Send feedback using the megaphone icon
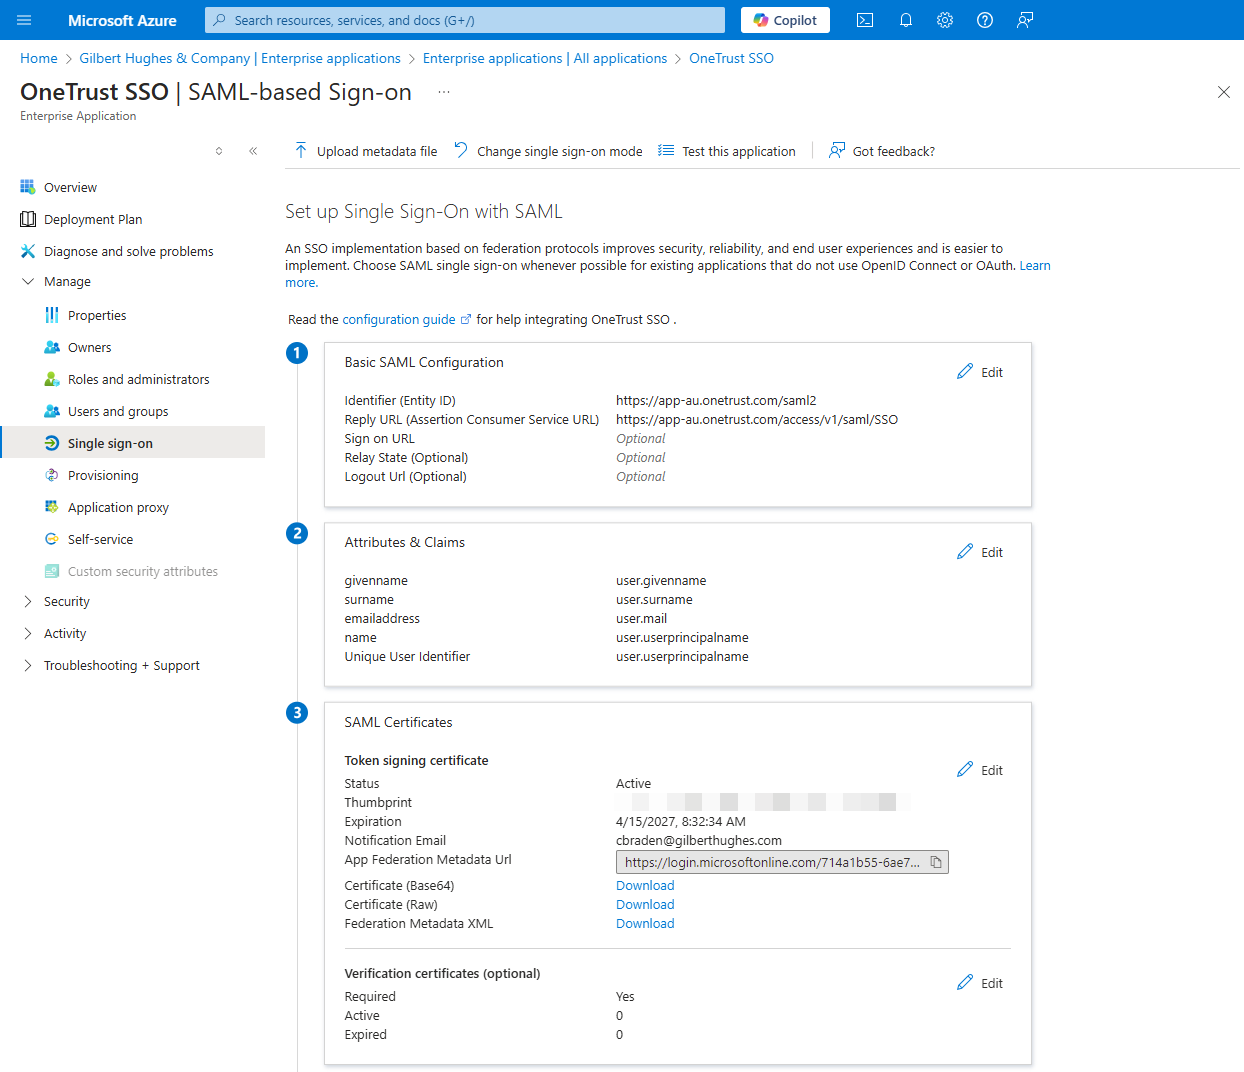Screen dimensions: 1244x1072 (x=1024, y=20)
